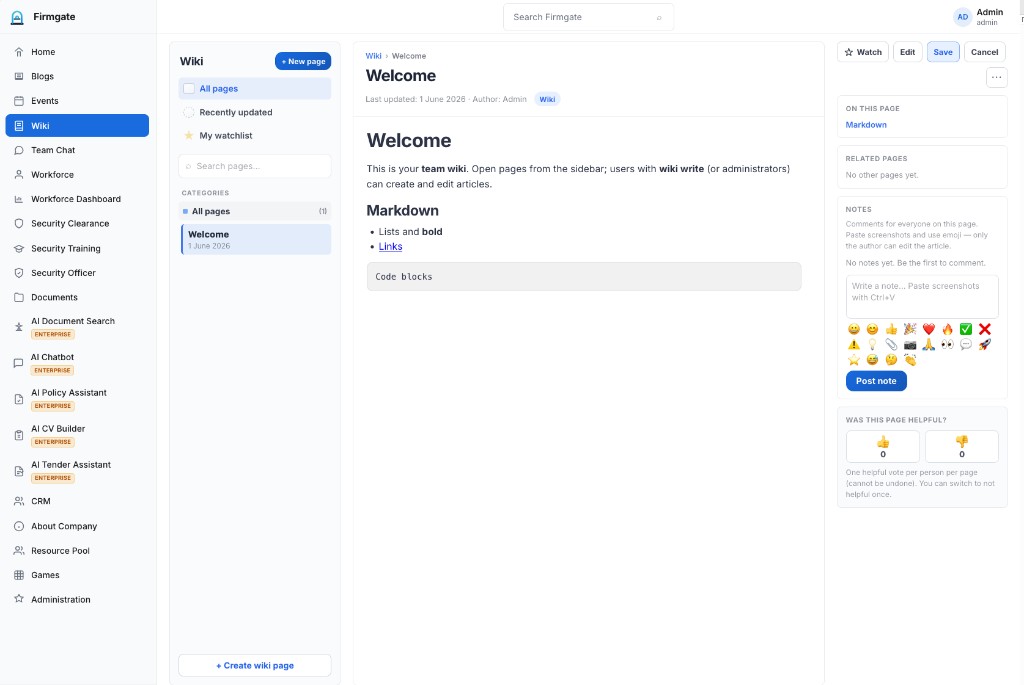Viewport: 1024px width, 685px height.
Task: Select the All pages category row
Action: coord(255,211)
